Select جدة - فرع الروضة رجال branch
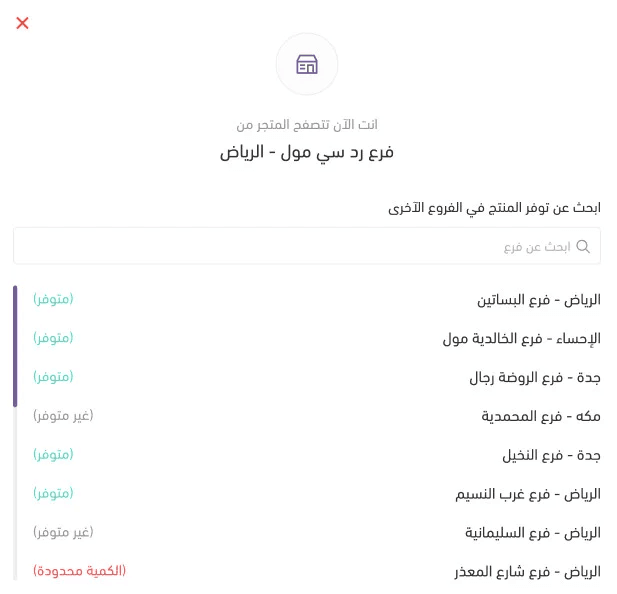 534,378
